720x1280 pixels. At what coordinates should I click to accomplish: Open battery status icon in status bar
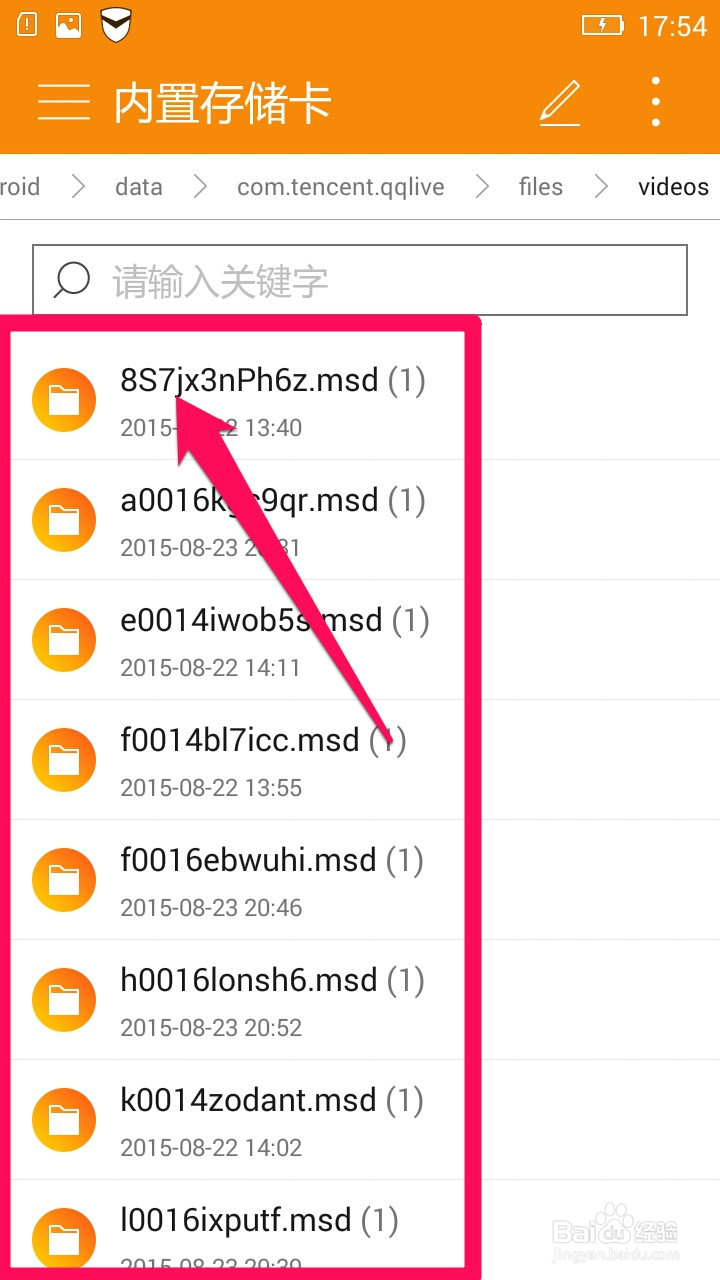click(602, 25)
